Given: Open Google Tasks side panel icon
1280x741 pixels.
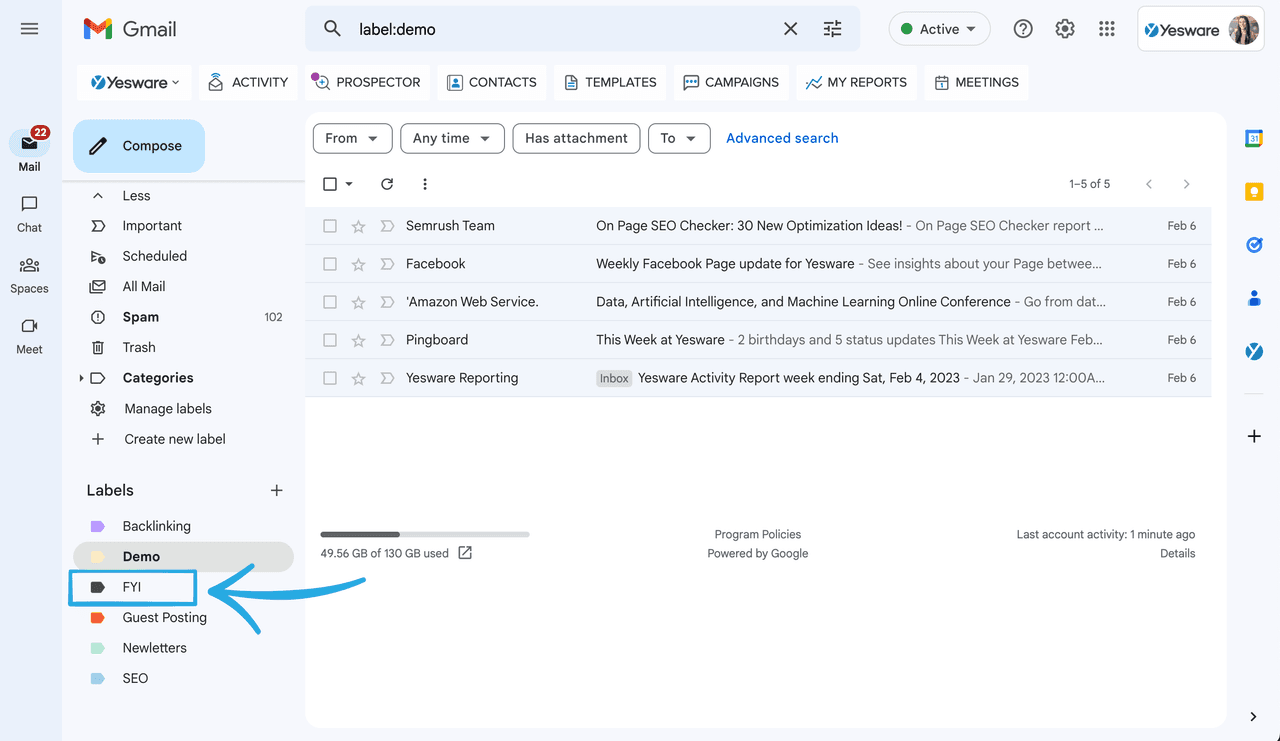Looking at the screenshot, I should tap(1254, 245).
